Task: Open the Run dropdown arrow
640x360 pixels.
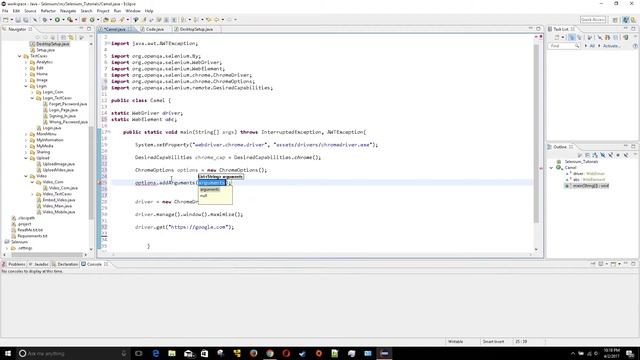Action: click(x=63, y=20)
